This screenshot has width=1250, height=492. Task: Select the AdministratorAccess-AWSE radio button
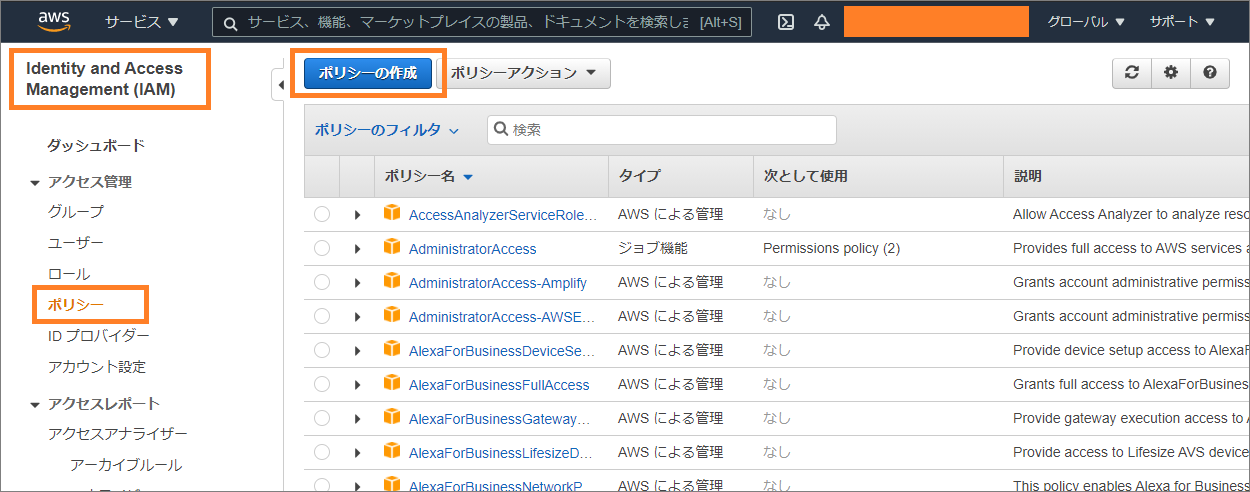[321, 316]
